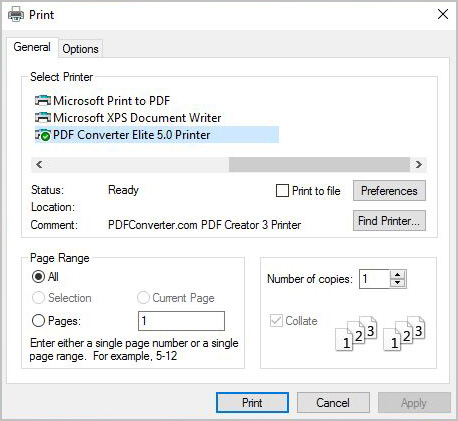
Task: Select the All page range option
Action: 38,277
